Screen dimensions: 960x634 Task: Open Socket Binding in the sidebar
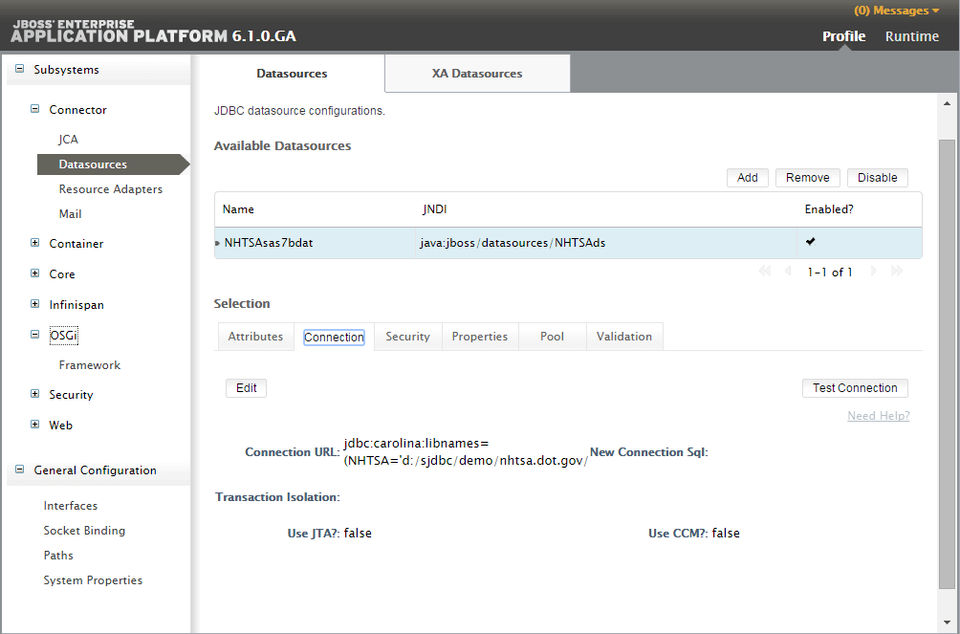coord(84,531)
